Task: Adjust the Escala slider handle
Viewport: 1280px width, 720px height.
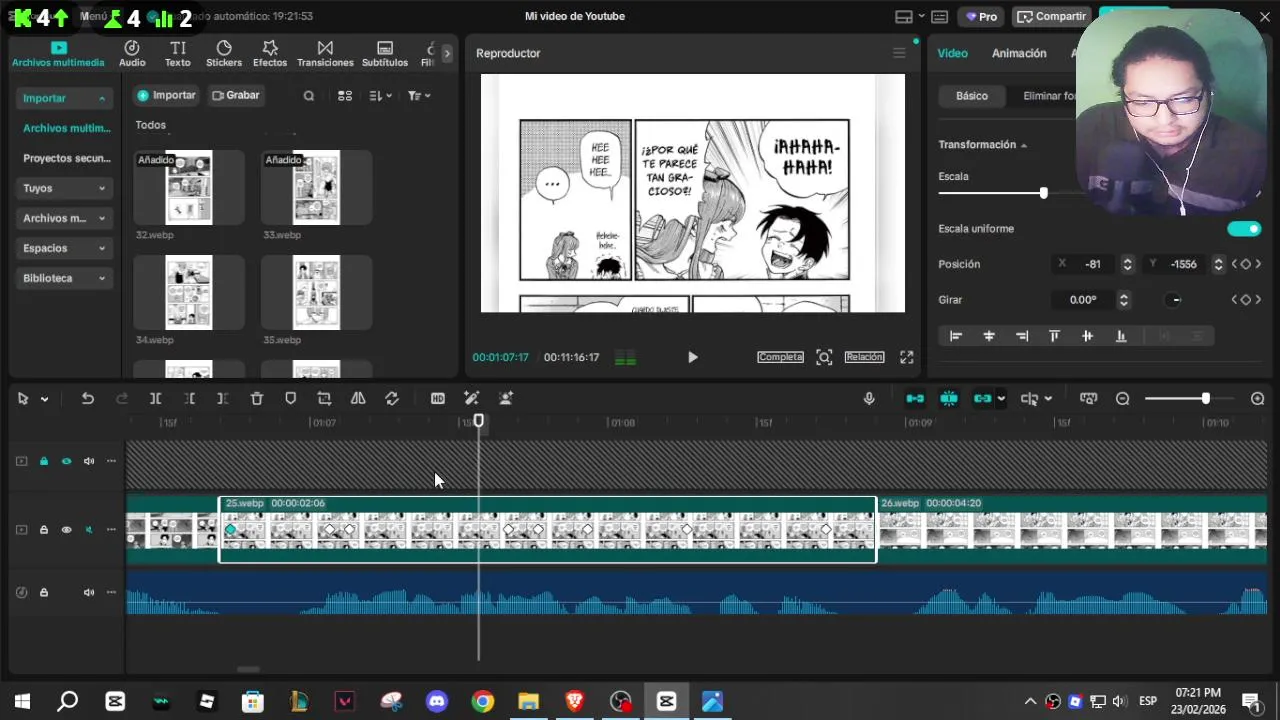Action: click(1043, 193)
